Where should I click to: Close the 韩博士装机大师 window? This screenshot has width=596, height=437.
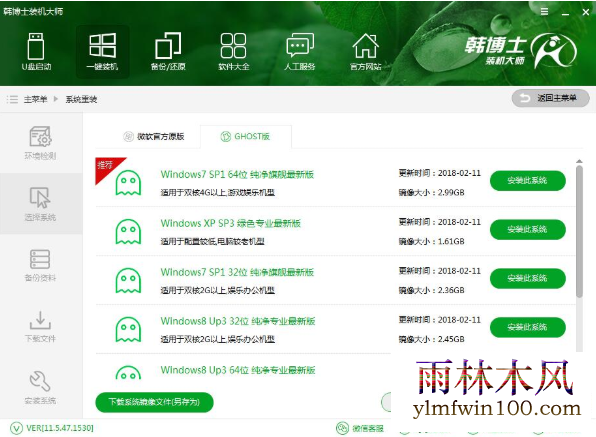585,12
